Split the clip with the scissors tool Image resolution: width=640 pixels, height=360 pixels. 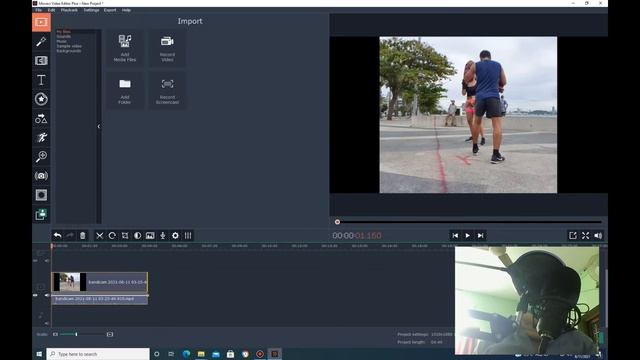click(100, 236)
